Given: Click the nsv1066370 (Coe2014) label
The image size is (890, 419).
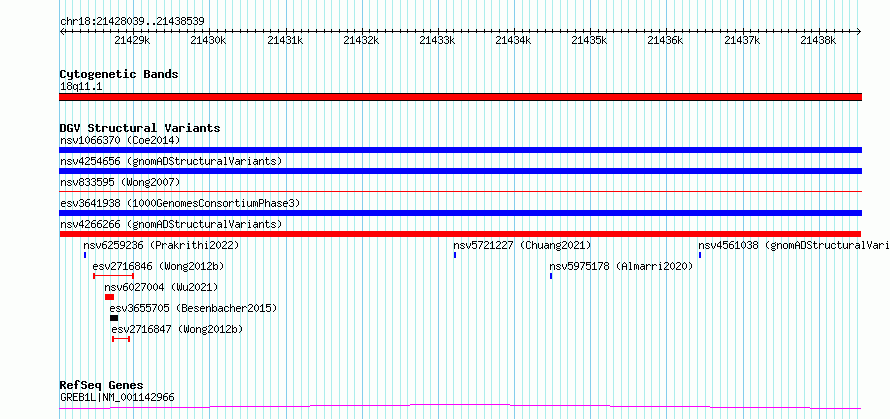Looking at the screenshot, I should click(120, 140).
